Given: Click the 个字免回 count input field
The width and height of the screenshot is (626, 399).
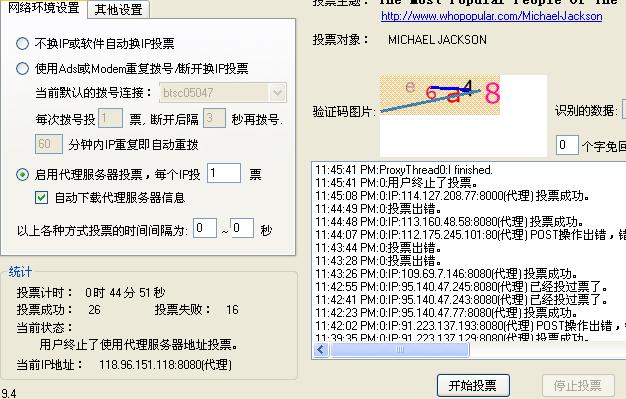Looking at the screenshot, I should coord(567,145).
